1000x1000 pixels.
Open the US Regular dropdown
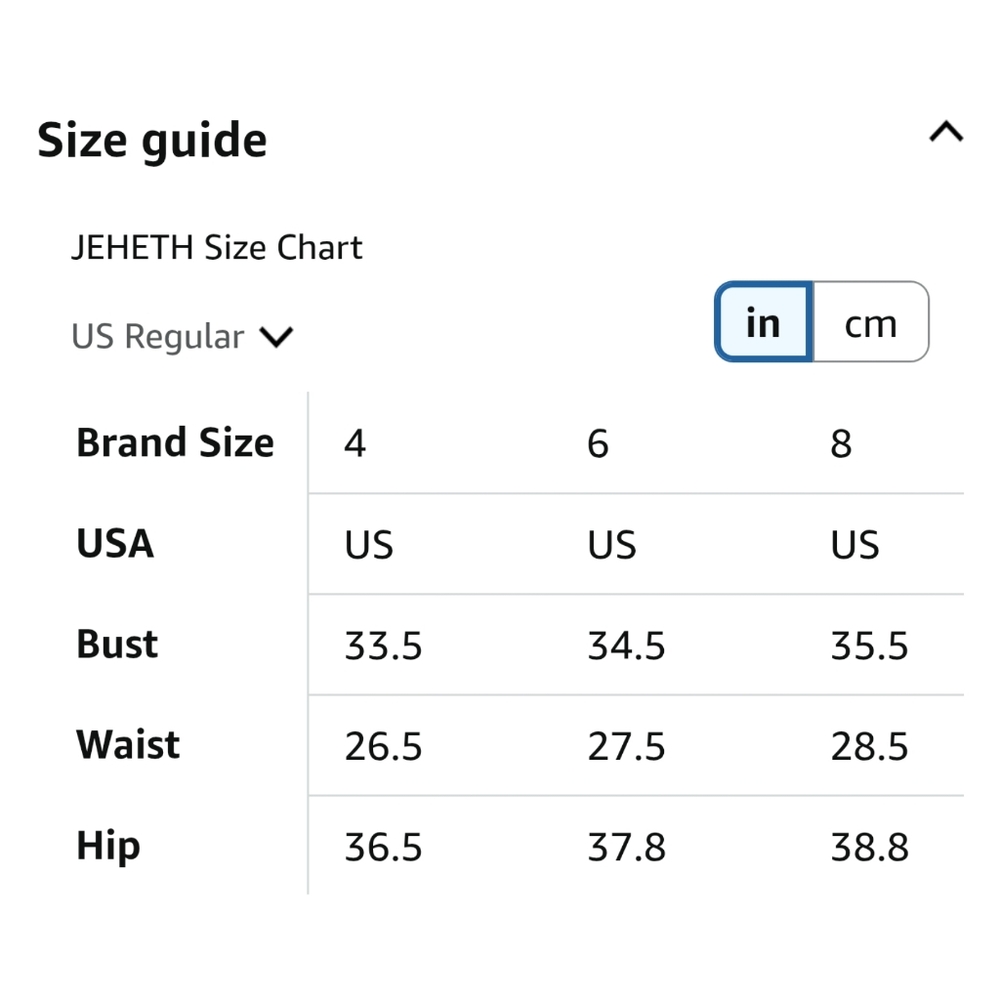(x=182, y=336)
